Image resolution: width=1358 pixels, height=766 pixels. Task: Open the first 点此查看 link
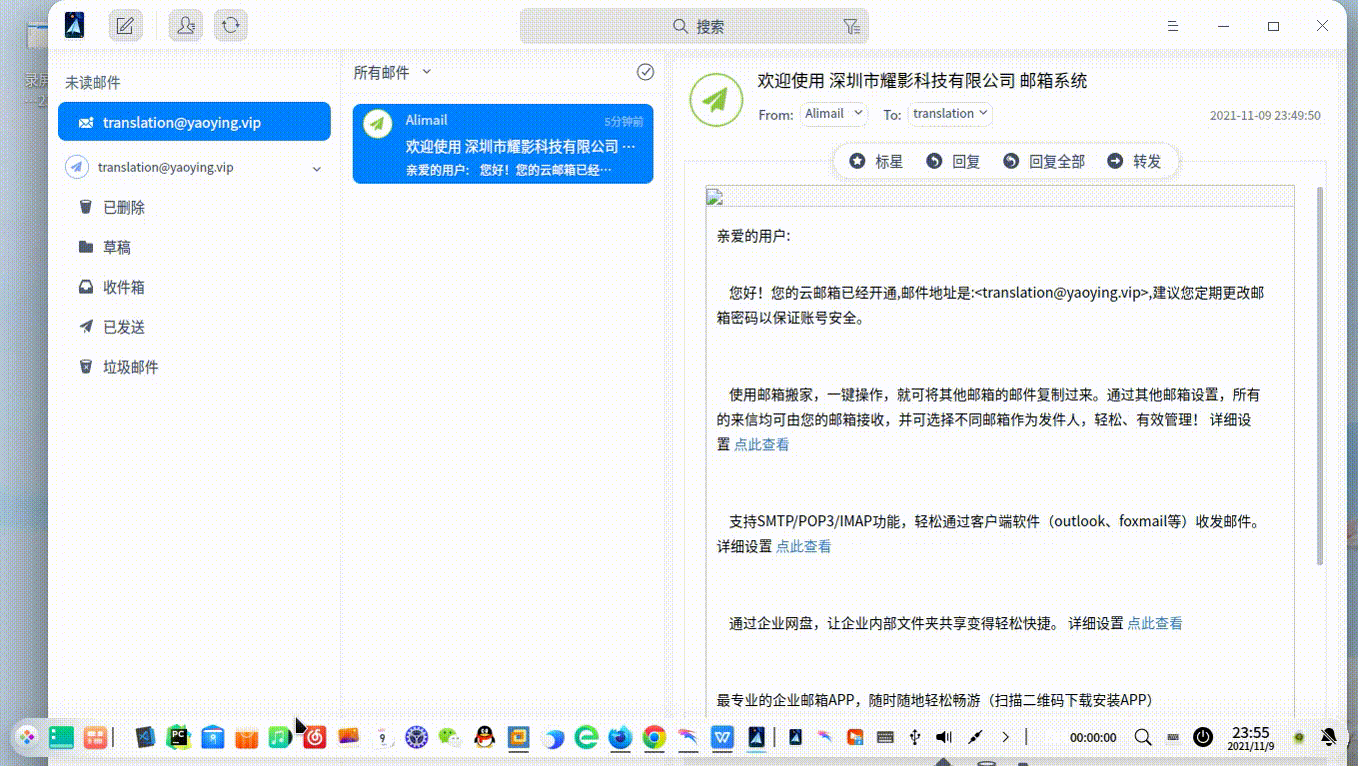761,444
